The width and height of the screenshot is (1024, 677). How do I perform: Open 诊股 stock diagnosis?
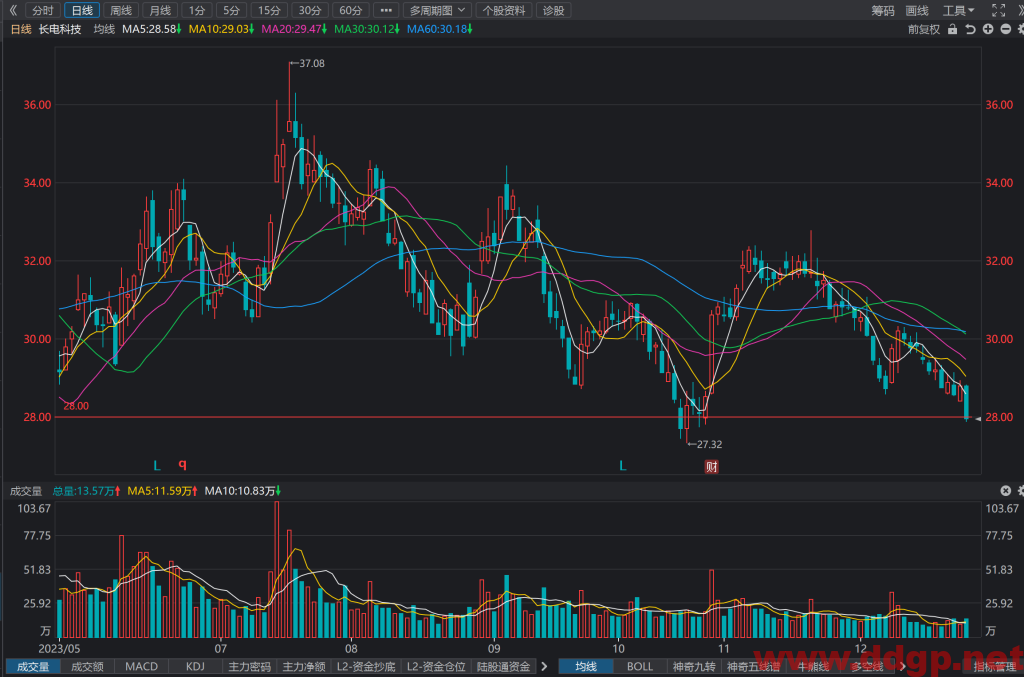pos(553,10)
